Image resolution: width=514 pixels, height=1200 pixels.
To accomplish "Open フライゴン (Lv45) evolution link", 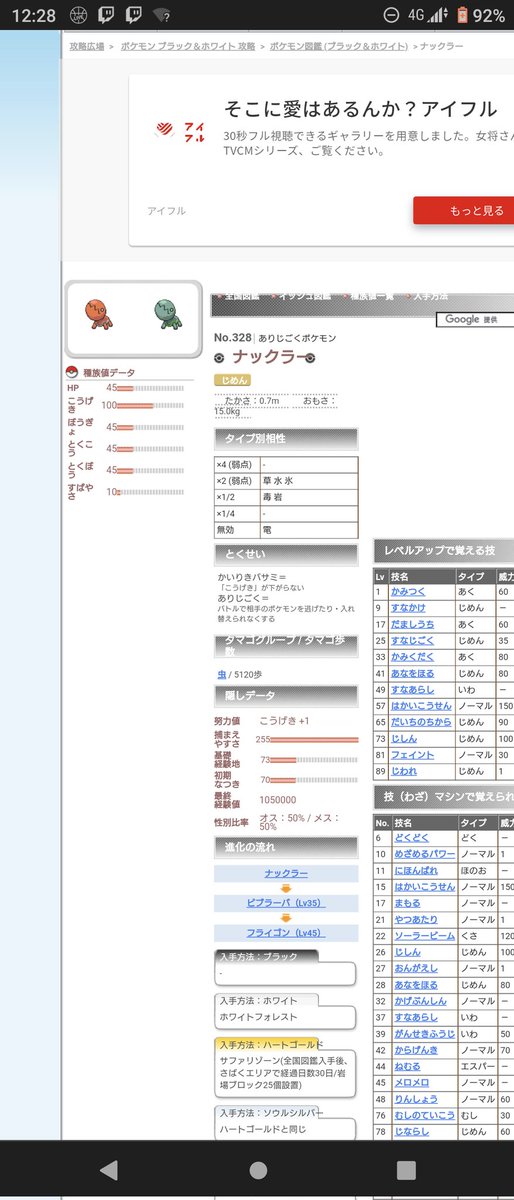I will point(285,932).
